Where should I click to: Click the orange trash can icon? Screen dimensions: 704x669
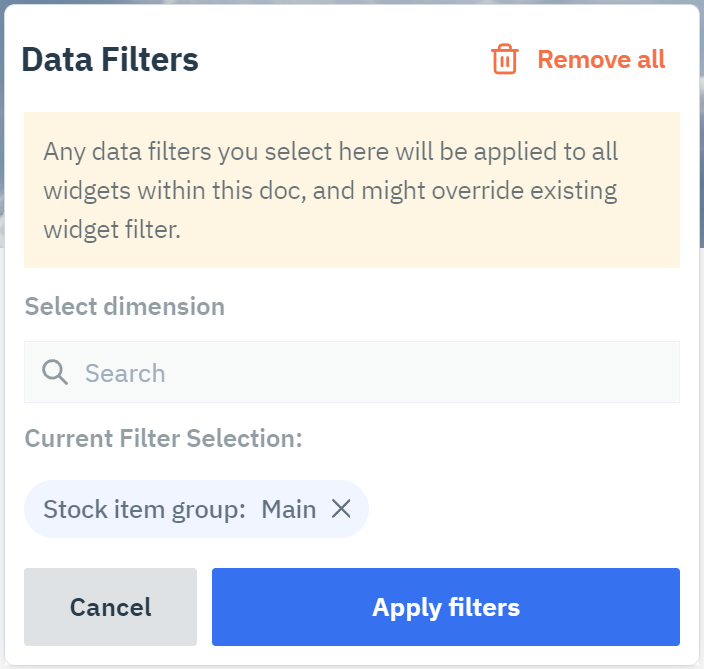505,59
